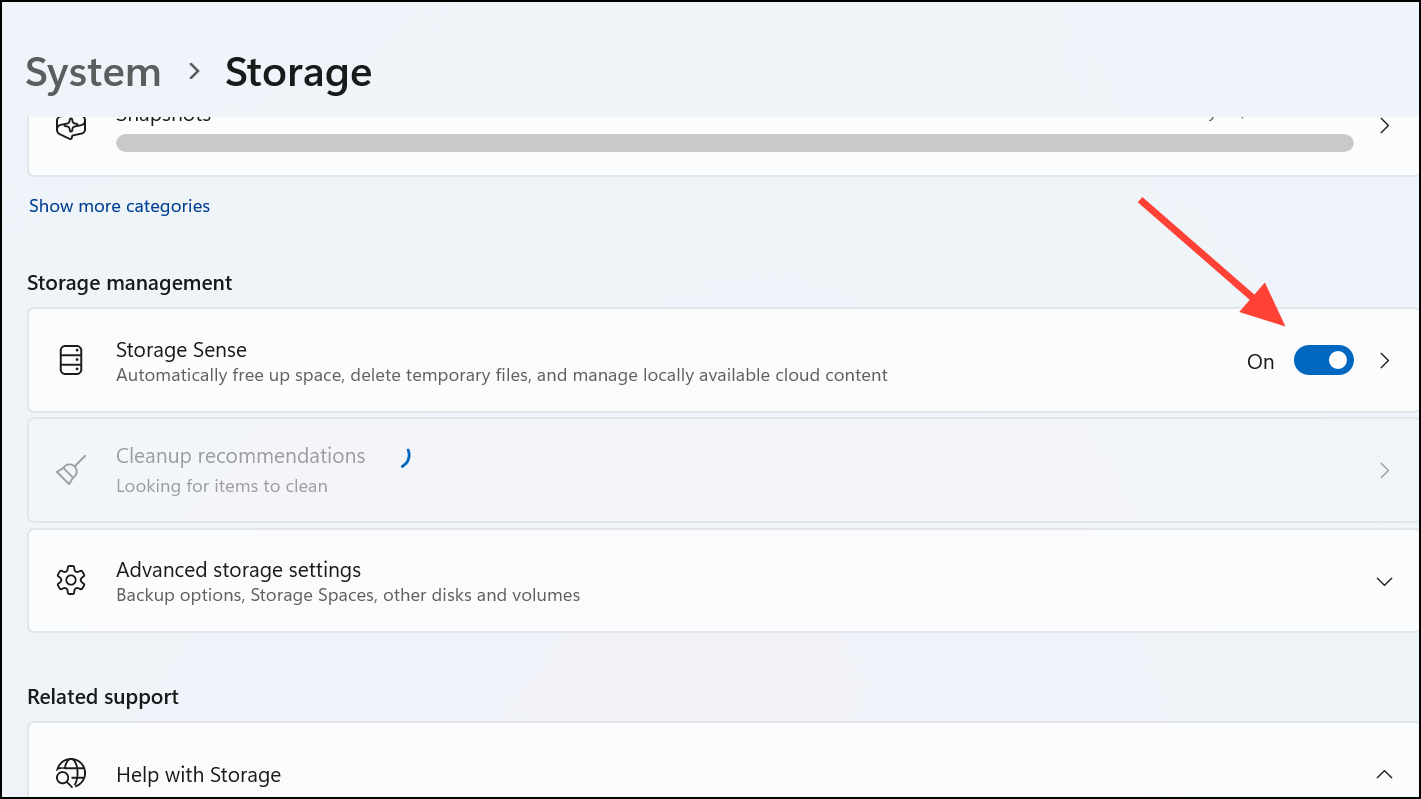This screenshot has height=799, width=1421.
Task: Click the Advanced storage settings gear icon
Action: tap(71, 580)
